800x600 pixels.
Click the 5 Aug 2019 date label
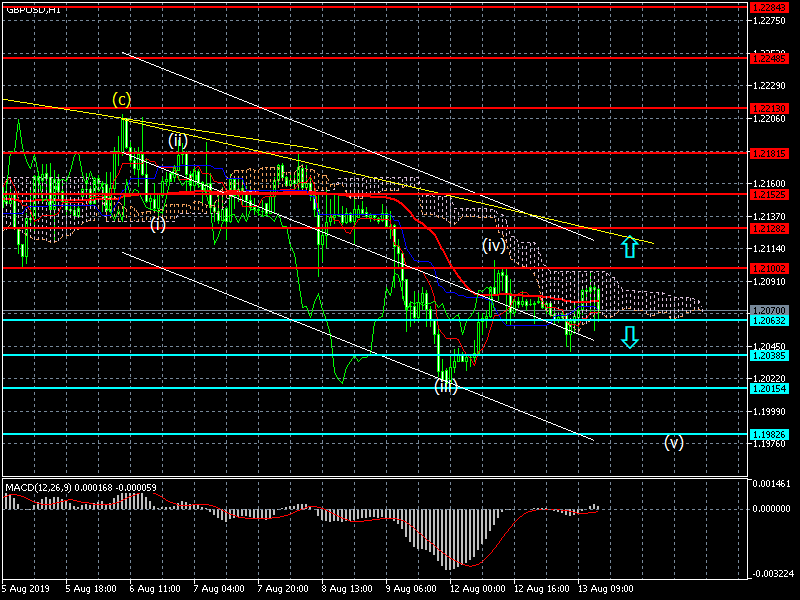click(x=26, y=589)
